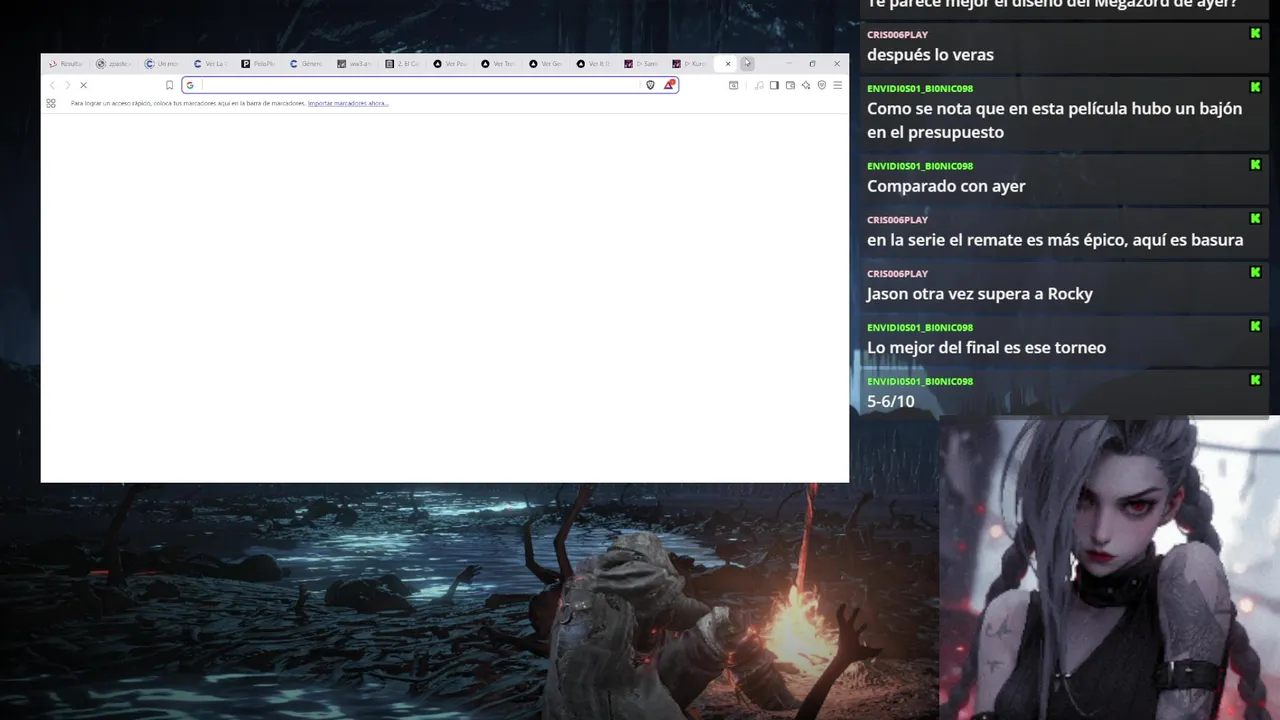This screenshot has width=1280, height=720.
Task: Stop the page loading with the X button
Action: pyautogui.click(x=83, y=85)
